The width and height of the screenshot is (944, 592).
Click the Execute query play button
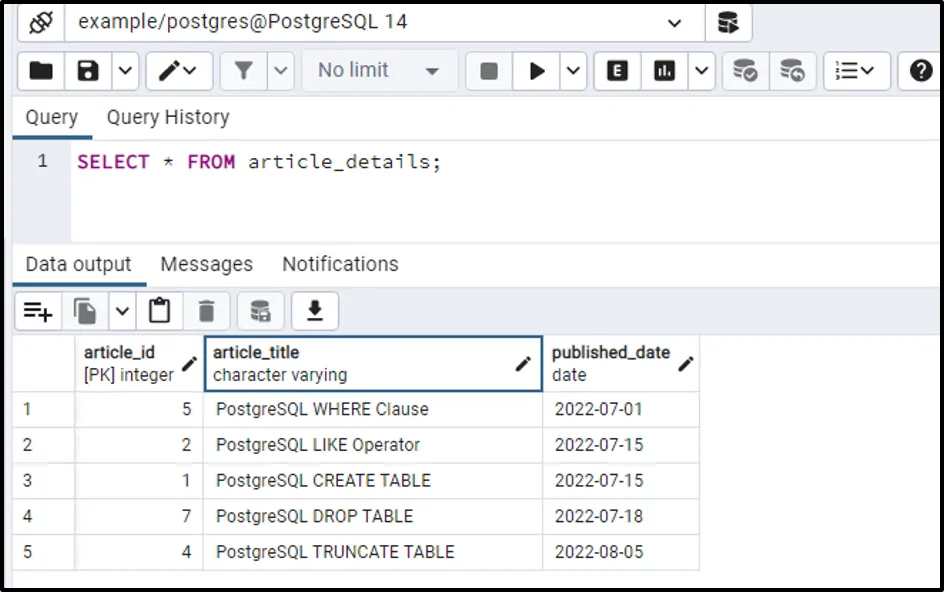click(x=538, y=71)
